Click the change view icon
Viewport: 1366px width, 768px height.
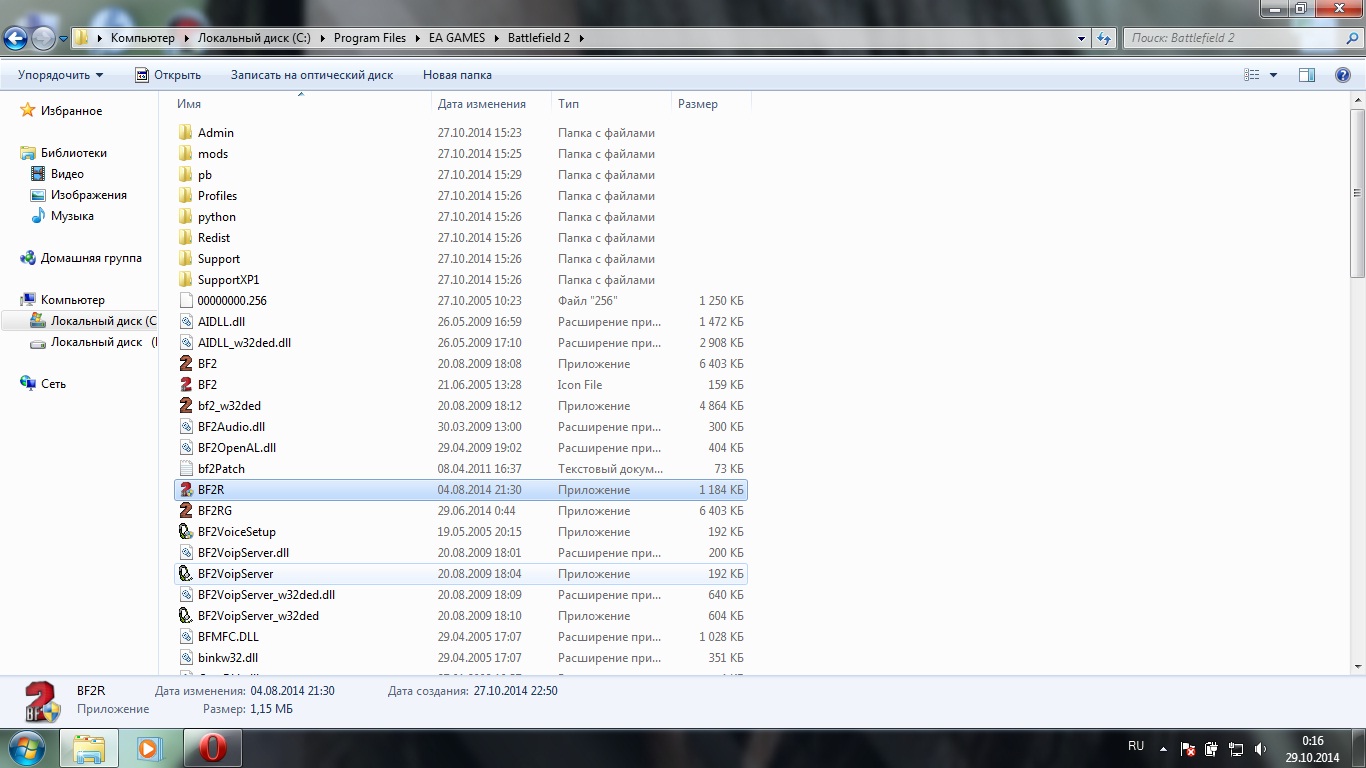1251,75
